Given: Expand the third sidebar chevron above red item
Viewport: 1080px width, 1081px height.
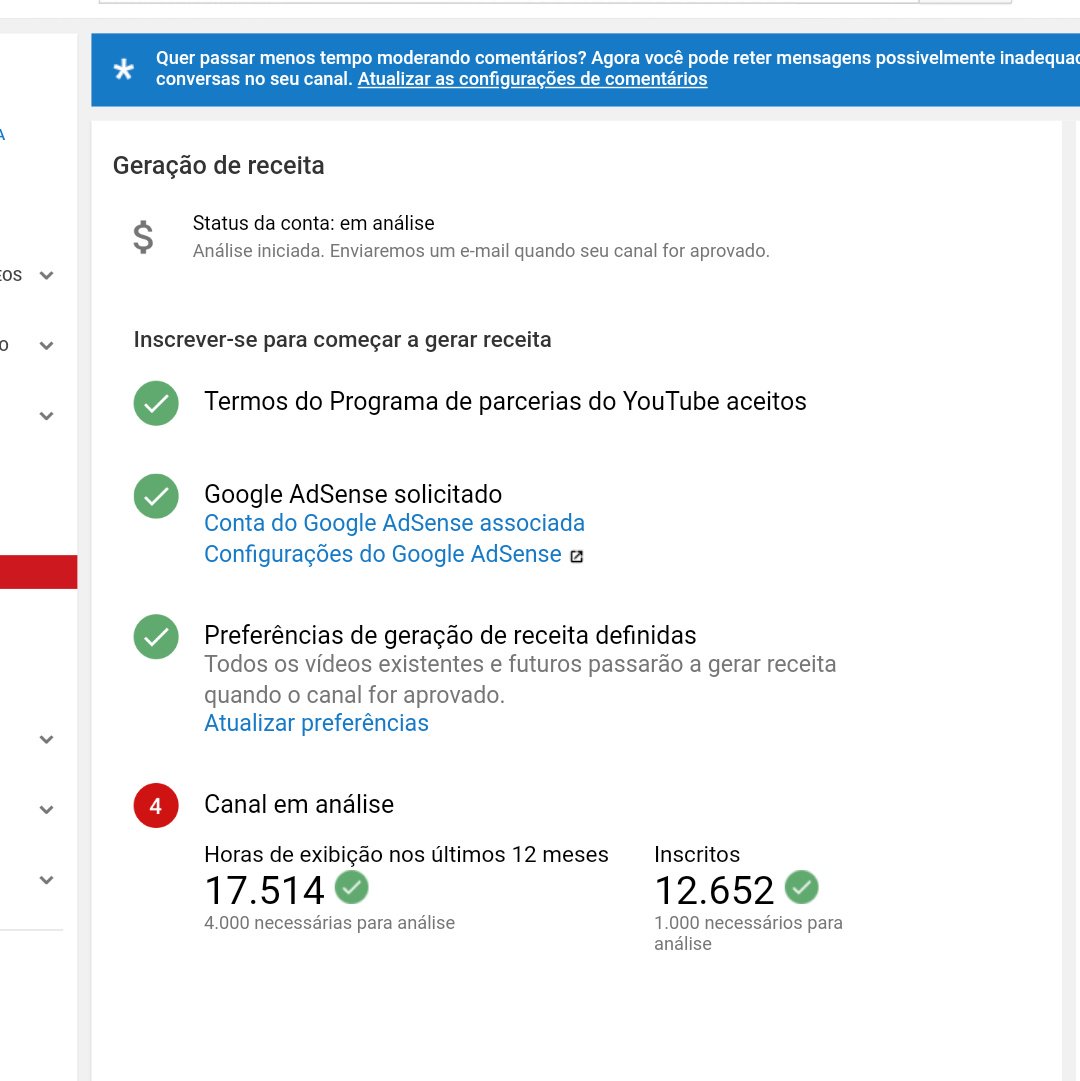Looking at the screenshot, I should tap(46, 416).
